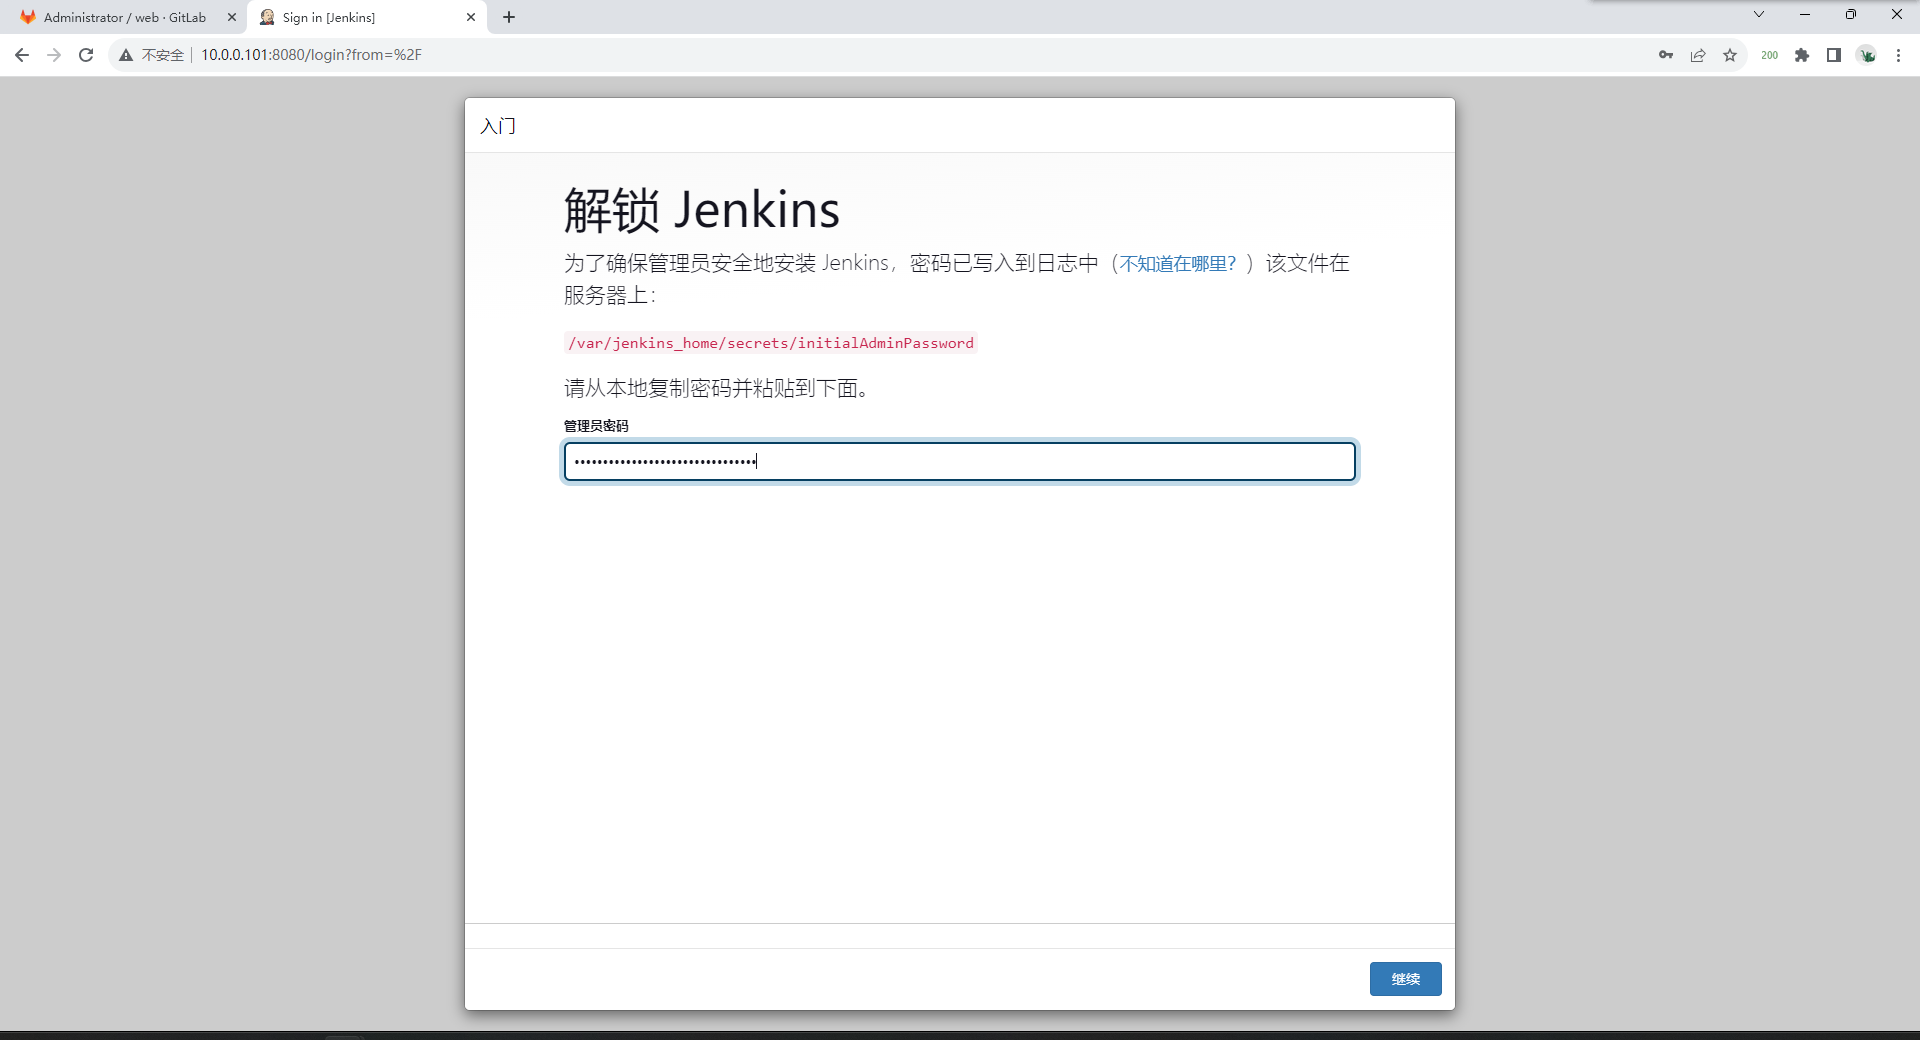Open the tab search dropdown chevron
Screen dimensions: 1920x1040
coord(1759,14)
